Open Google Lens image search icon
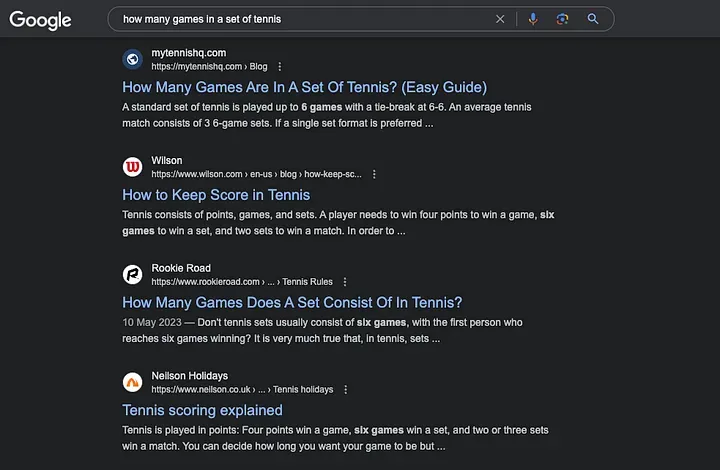This screenshot has height=470, width=720. 562,19
